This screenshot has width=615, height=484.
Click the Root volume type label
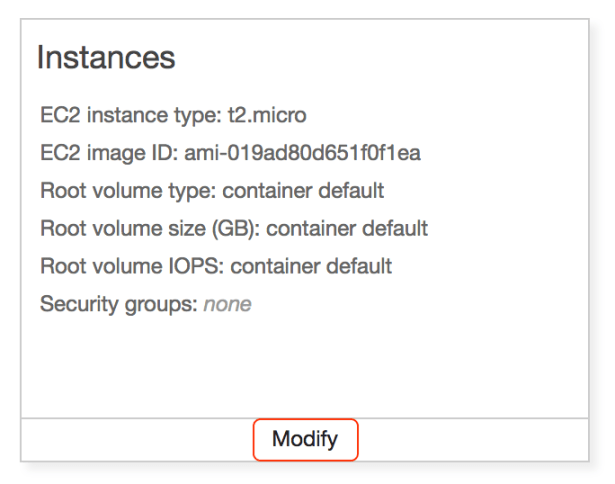coord(127,191)
